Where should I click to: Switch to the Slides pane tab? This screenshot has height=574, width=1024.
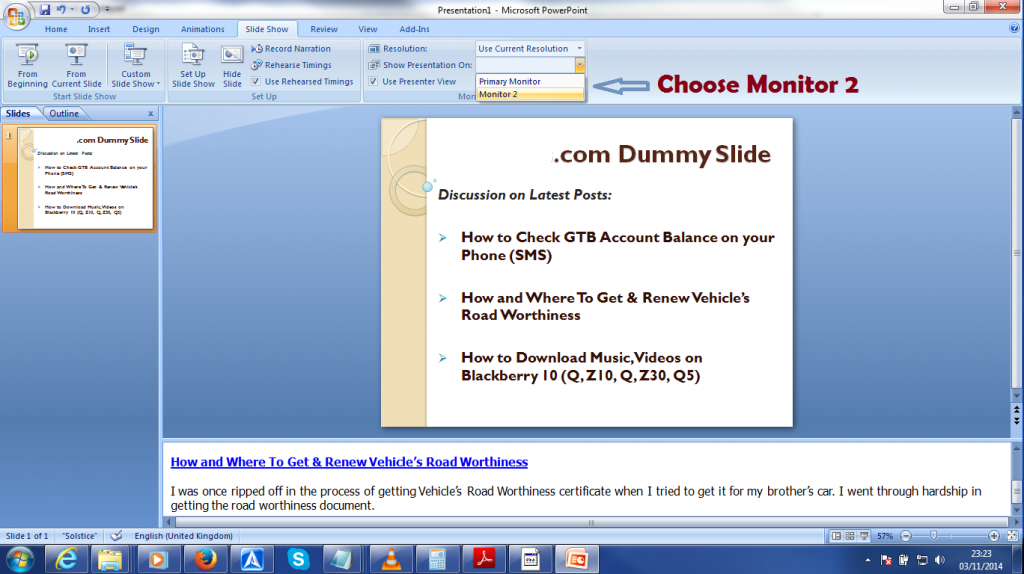point(18,114)
